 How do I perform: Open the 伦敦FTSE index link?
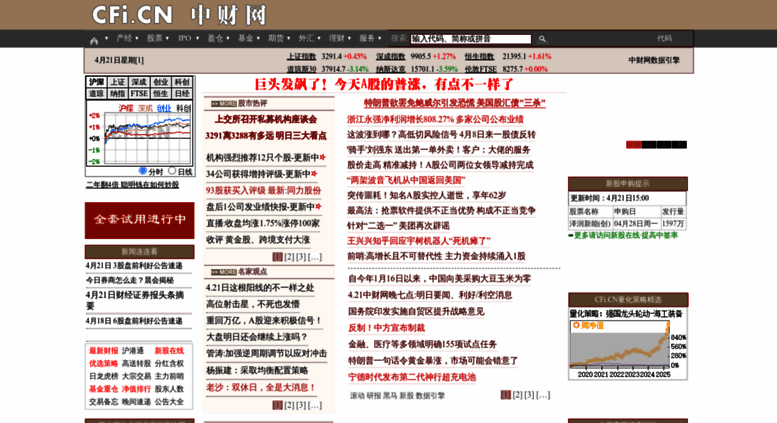pyautogui.click(x=480, y=69)
